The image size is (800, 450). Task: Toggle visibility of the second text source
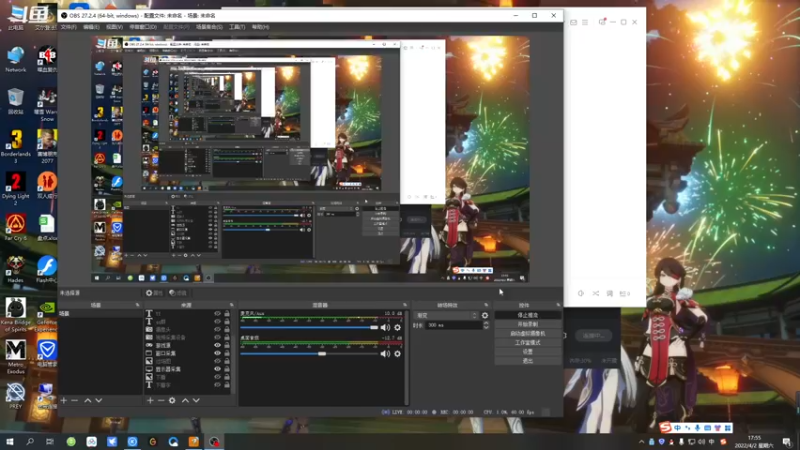pyautogui.click(x=217, y=321)
